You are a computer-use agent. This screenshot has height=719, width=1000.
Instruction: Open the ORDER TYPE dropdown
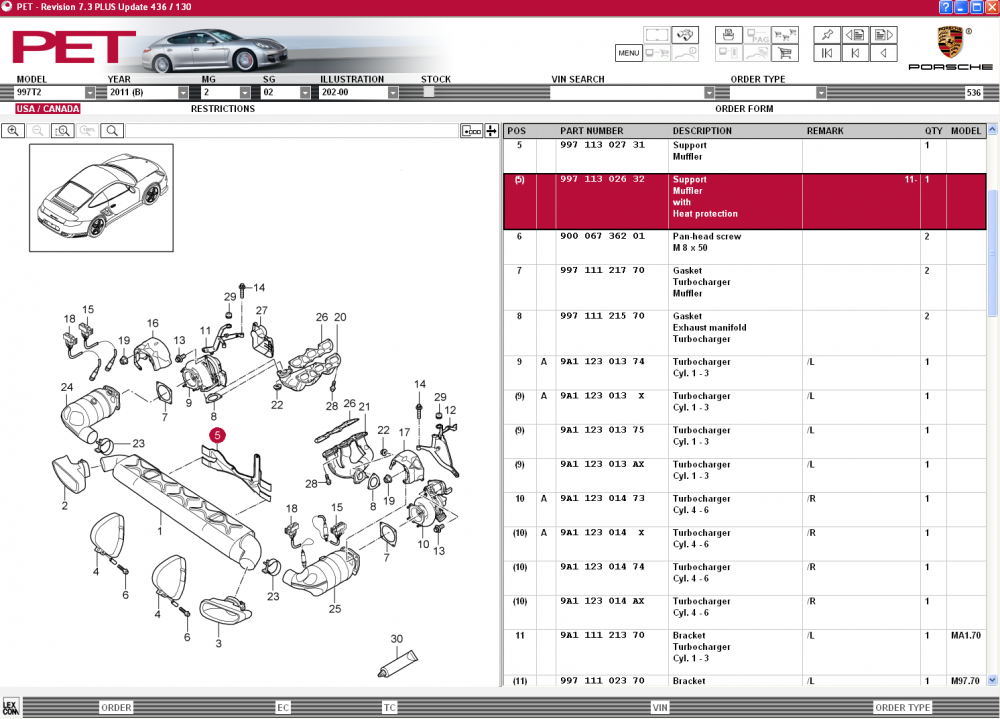point(821,92)
